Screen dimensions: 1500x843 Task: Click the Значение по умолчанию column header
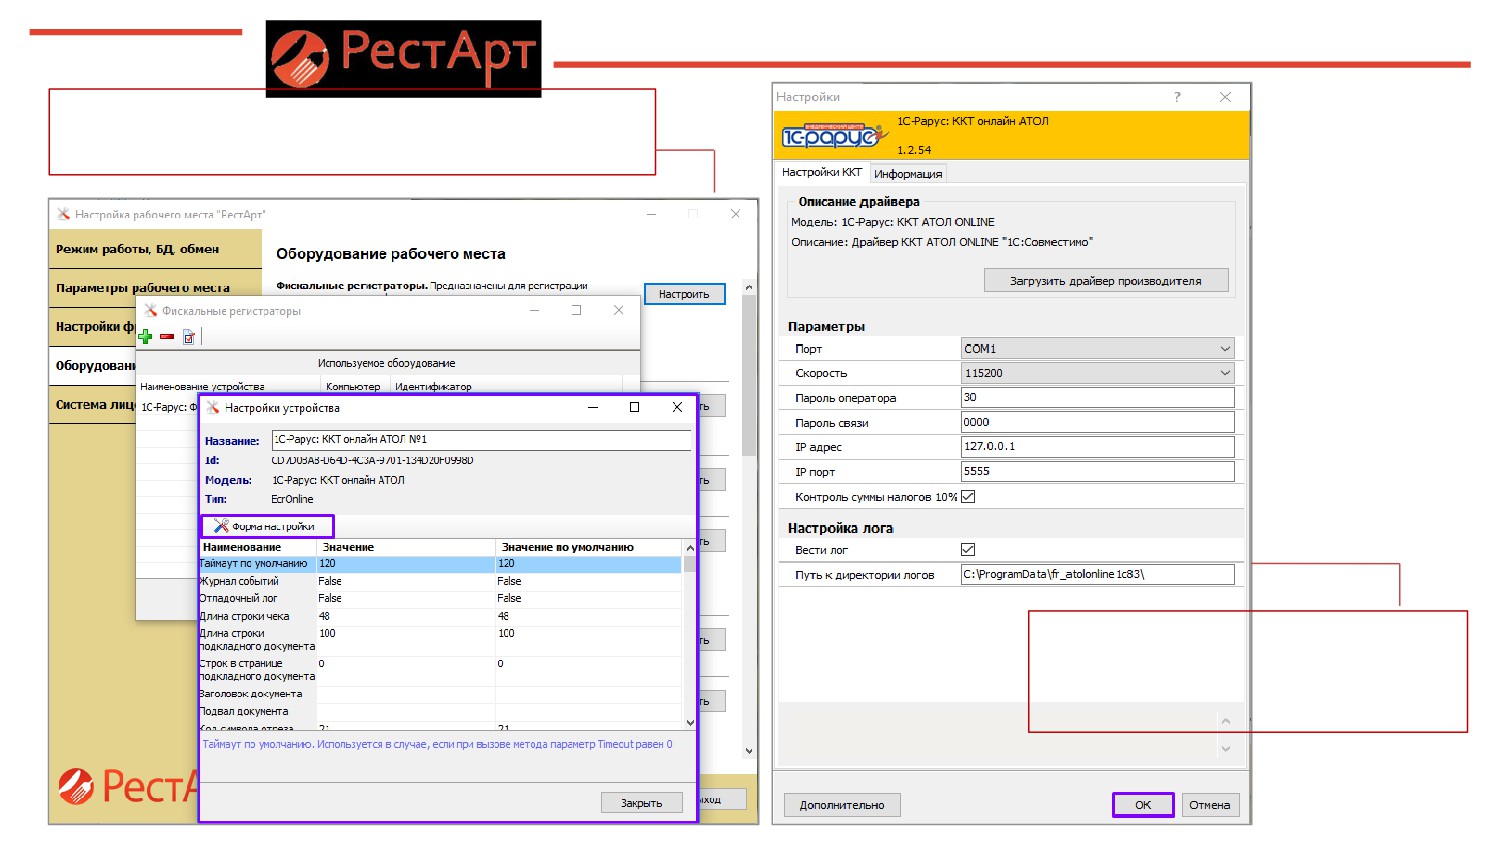[x=589, y=547]
